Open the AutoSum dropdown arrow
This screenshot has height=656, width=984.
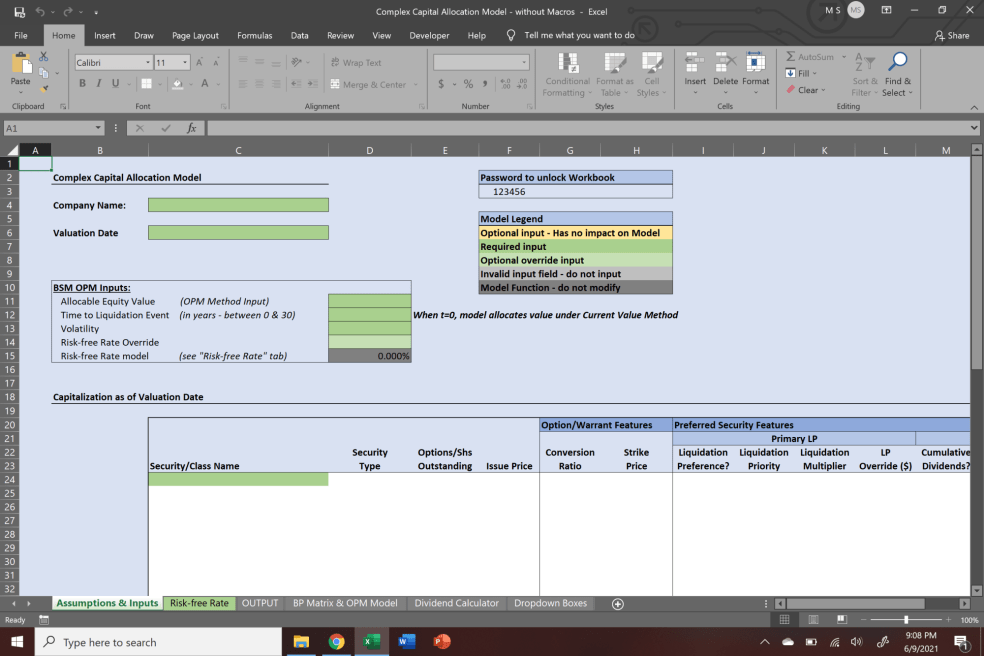(843, 57)
